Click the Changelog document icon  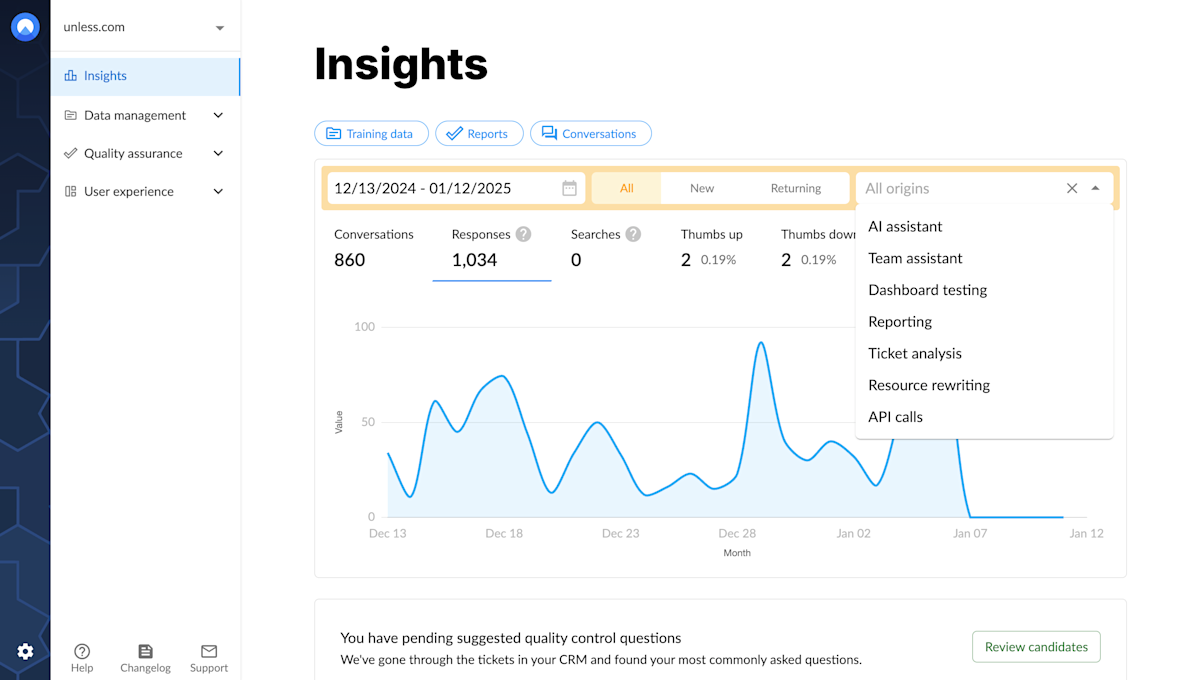pyautogui.click(x=145, y=649)
